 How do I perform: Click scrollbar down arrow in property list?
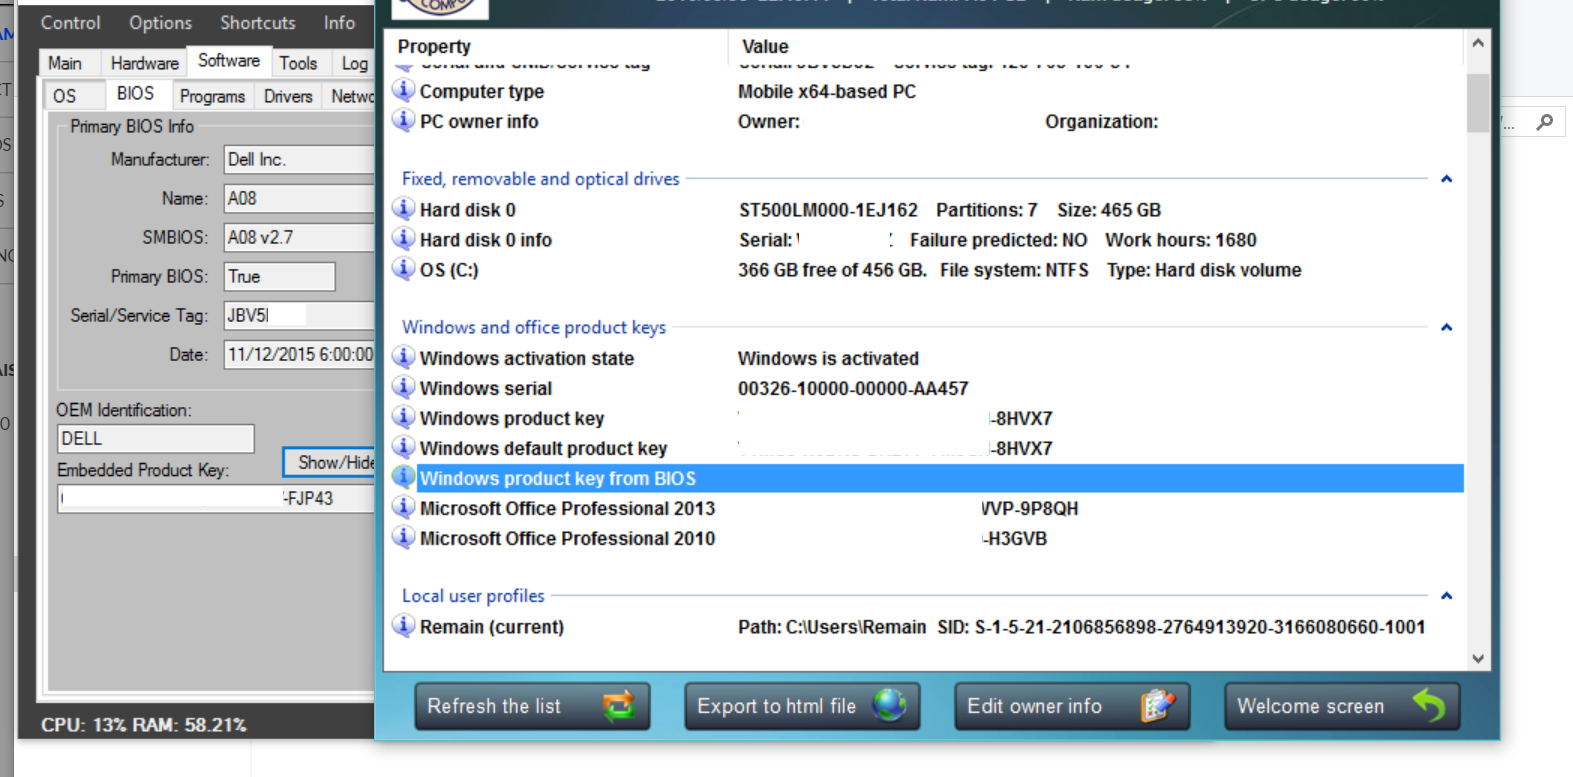1478,658
